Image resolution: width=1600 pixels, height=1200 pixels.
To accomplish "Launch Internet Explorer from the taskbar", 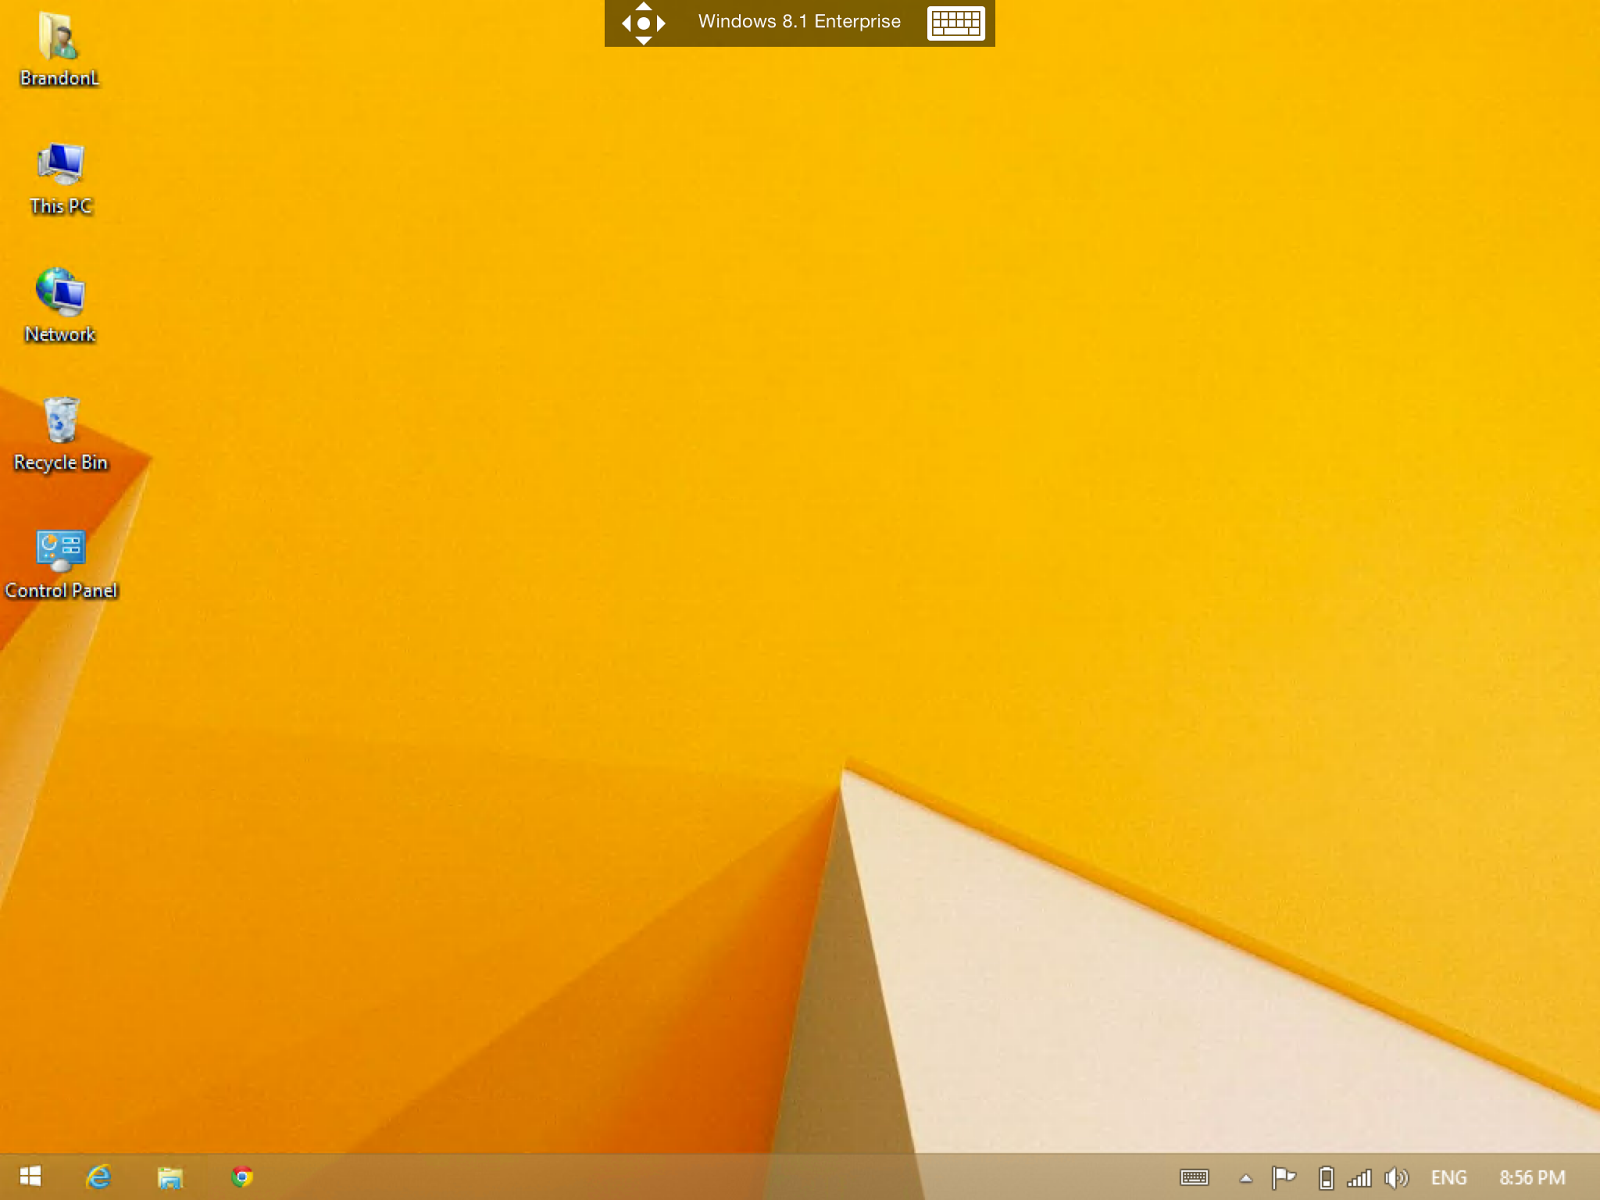I will tap(99, 1178).
